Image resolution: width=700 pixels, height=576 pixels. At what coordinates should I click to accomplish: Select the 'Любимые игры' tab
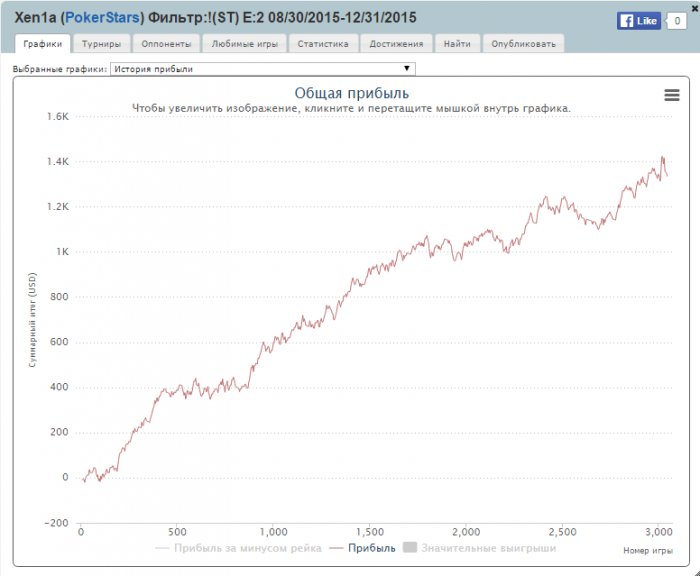point(244,44)
